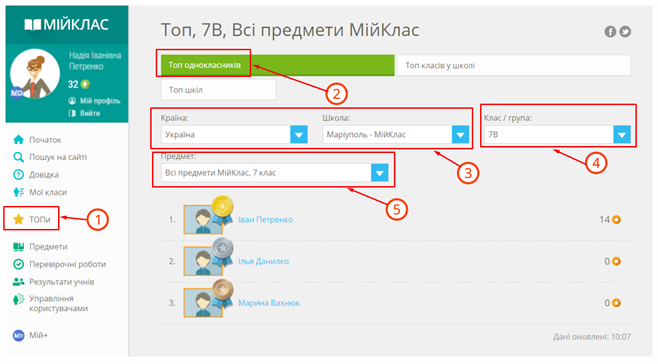The height and width of the screenshot is (364, 658).
Task: Switch to Топ класів у школі tab
Action: (x=514, y=65)
